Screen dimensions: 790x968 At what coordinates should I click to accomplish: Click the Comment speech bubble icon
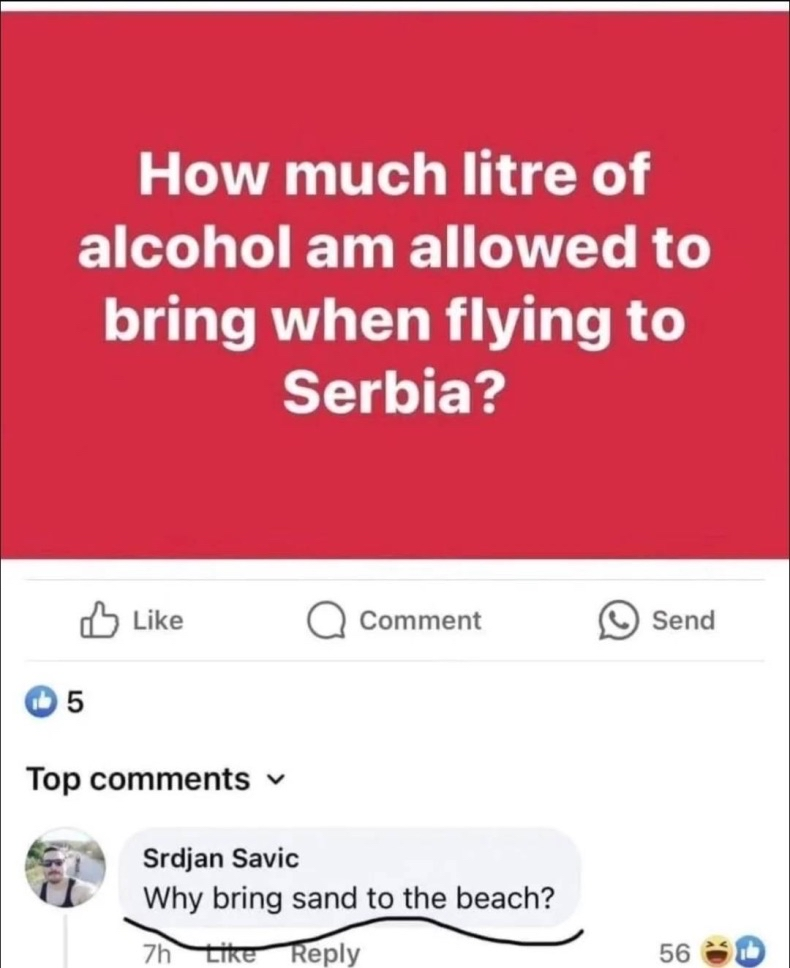coord(324,621)
